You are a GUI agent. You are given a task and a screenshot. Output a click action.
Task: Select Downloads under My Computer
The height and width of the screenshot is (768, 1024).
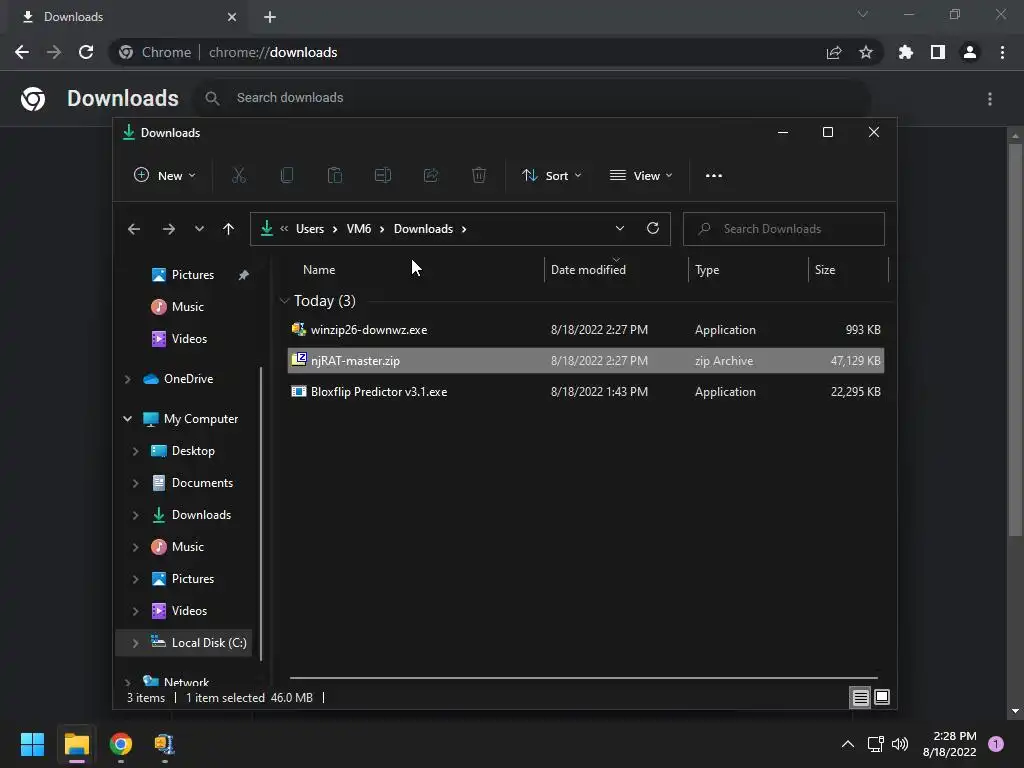201,515
